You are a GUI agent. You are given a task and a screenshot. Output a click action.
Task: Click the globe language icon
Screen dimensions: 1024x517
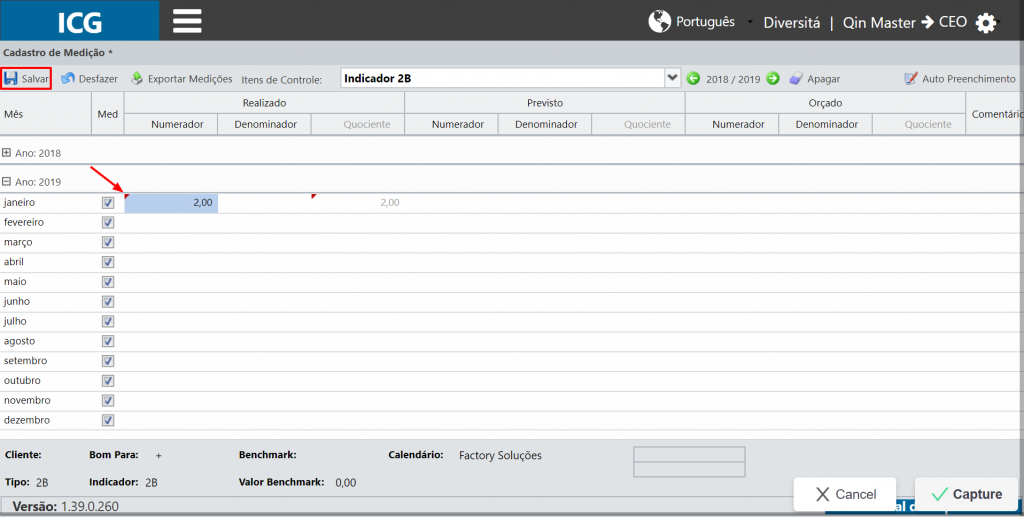pyautogui.click(x=660, y=22)
